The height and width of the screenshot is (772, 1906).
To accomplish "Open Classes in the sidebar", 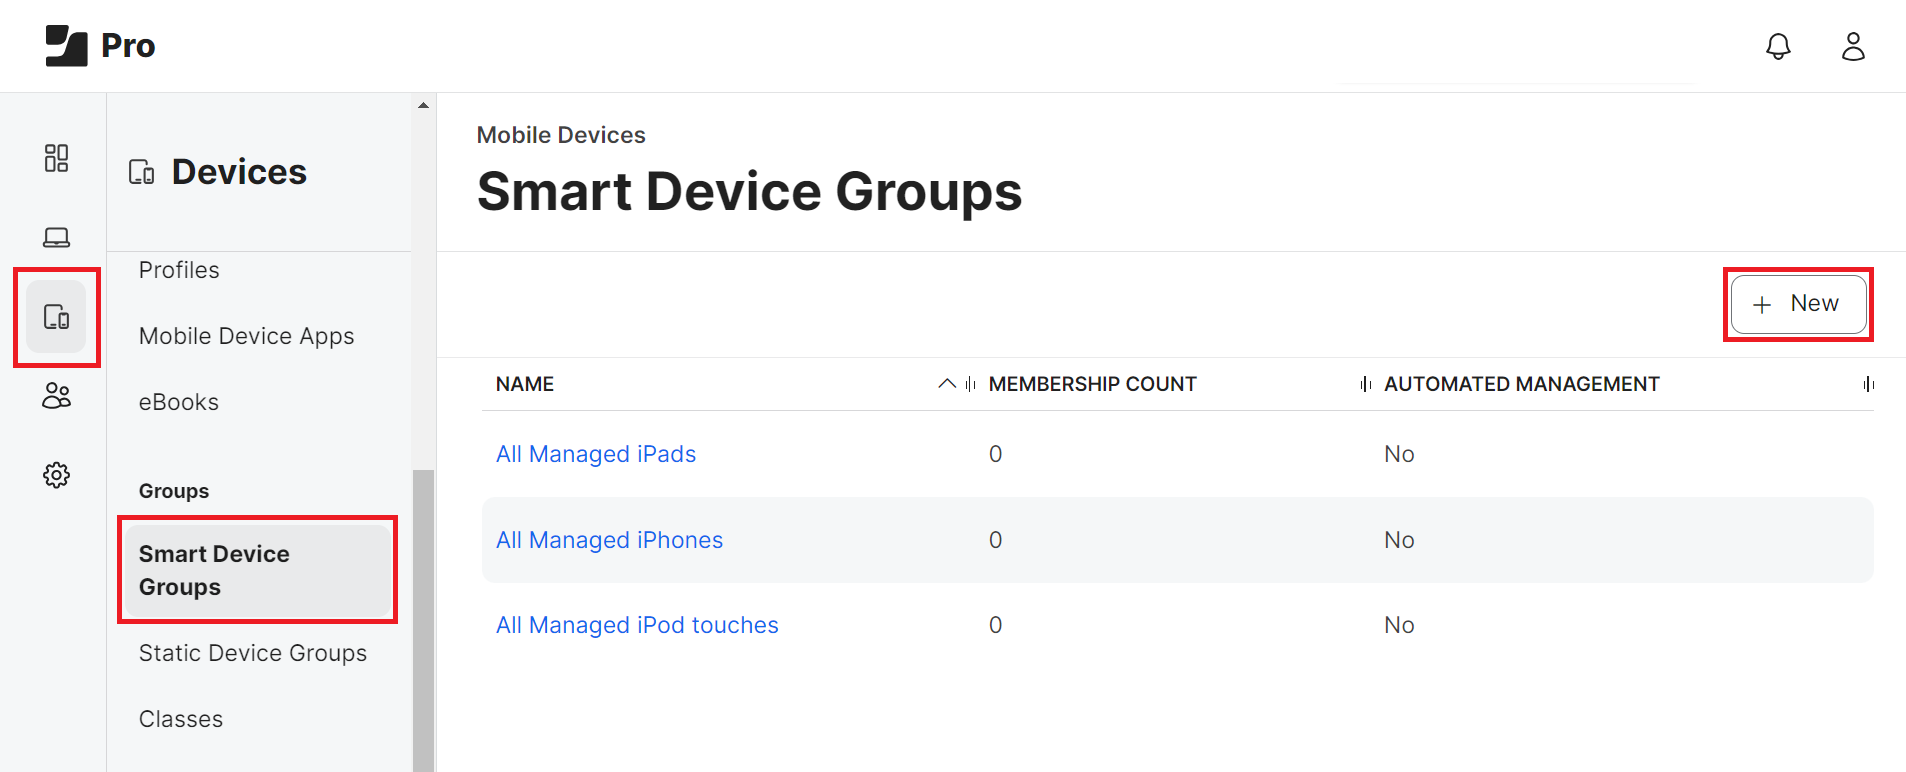I will coord(180,719).
